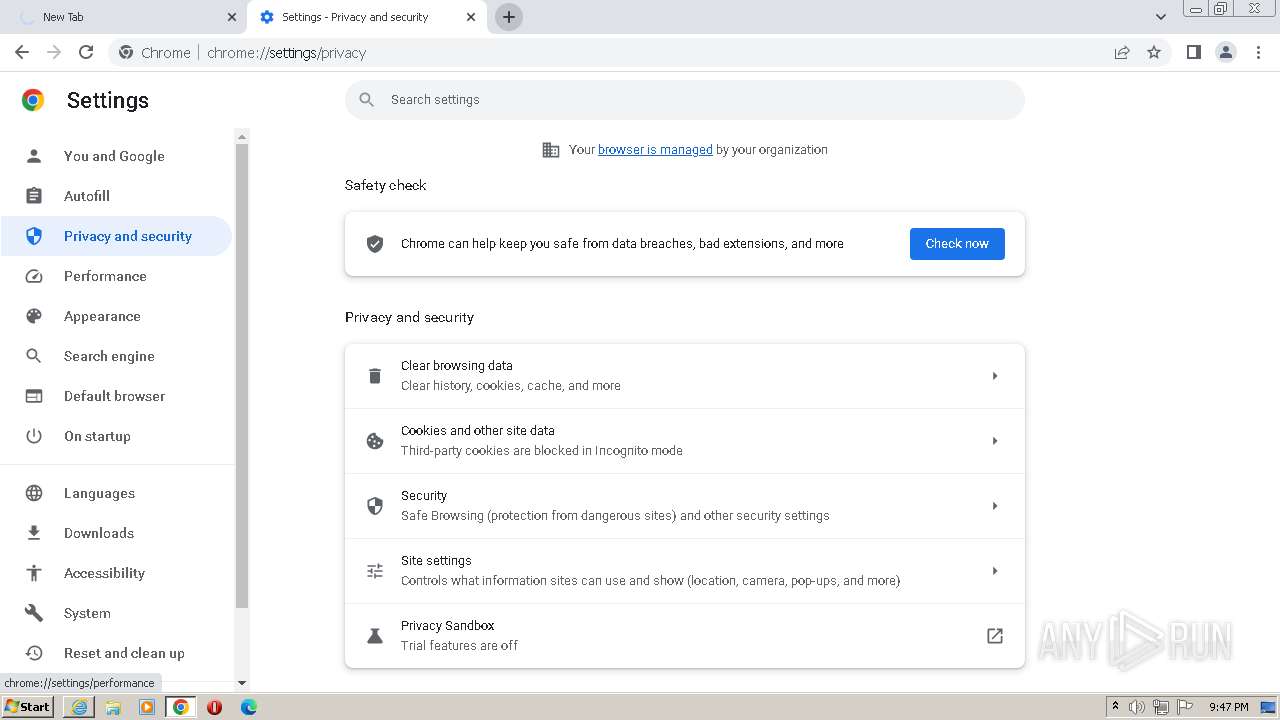Open Microsoft Edge from taskbar

[248, 707]
